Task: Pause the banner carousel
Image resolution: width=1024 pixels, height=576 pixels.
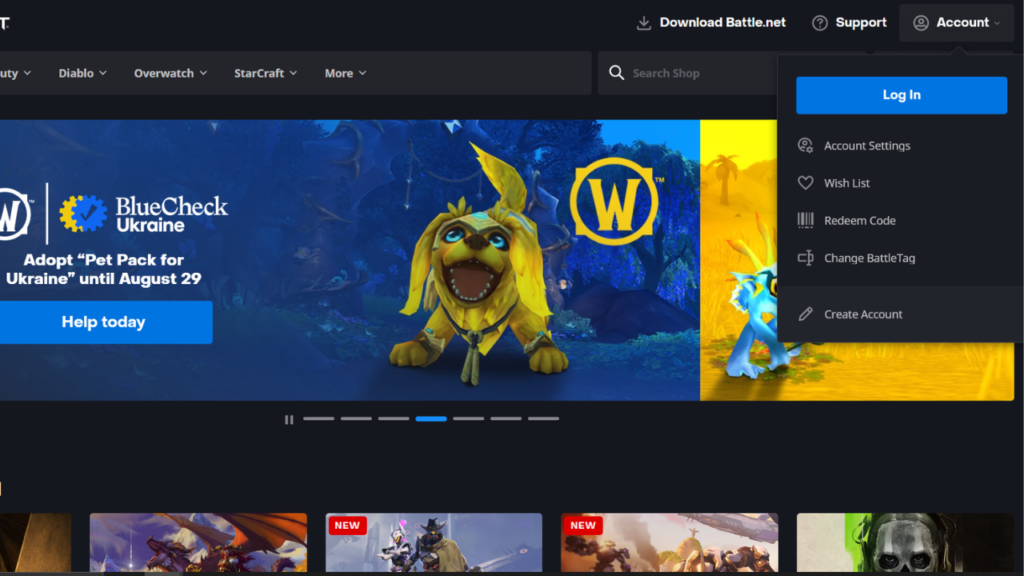Action: pyautogui.click(x=289, y=419)
